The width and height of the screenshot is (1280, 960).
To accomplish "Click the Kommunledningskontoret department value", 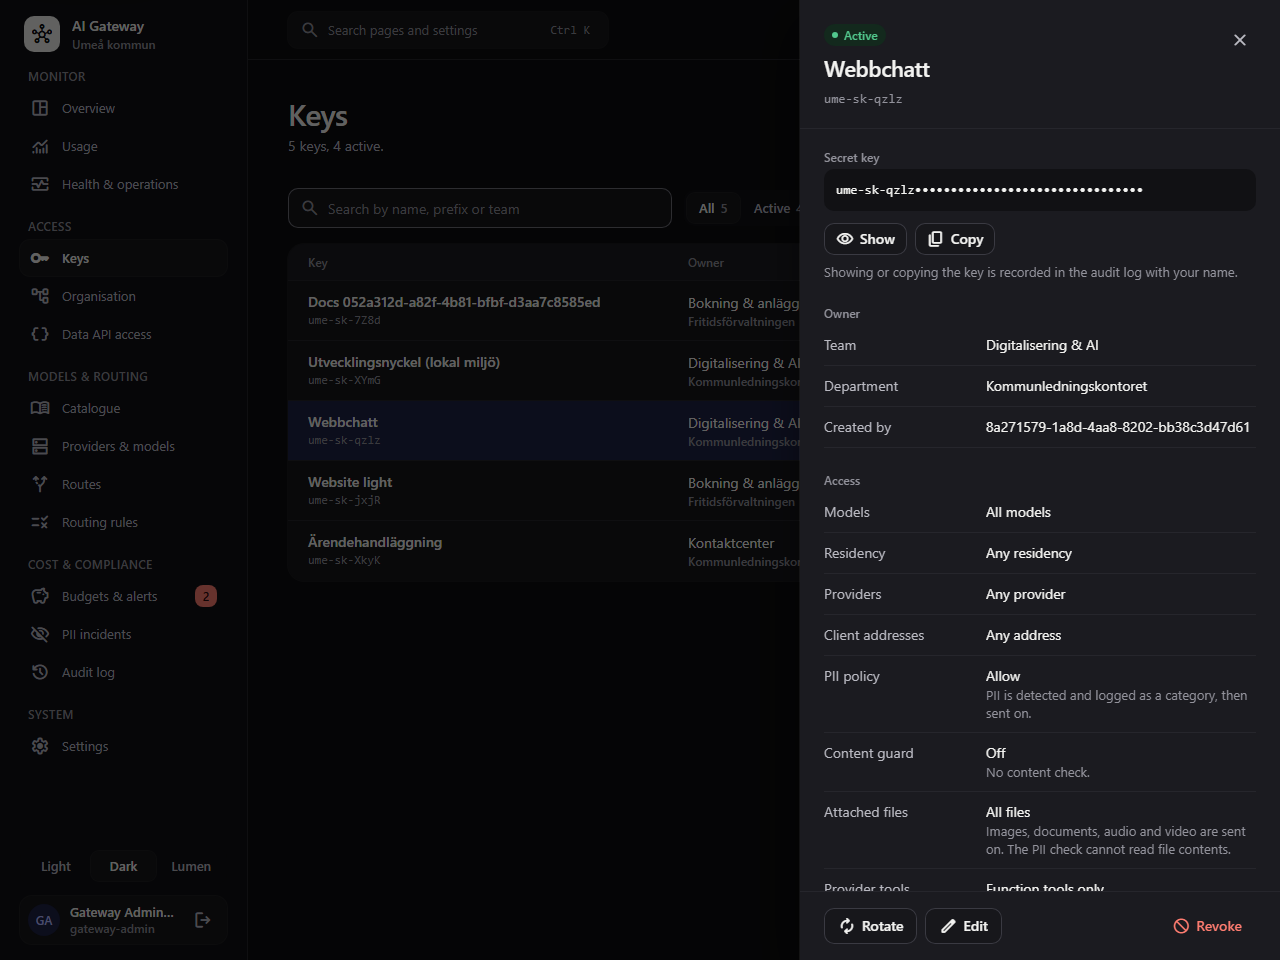I will point(1066,386).
